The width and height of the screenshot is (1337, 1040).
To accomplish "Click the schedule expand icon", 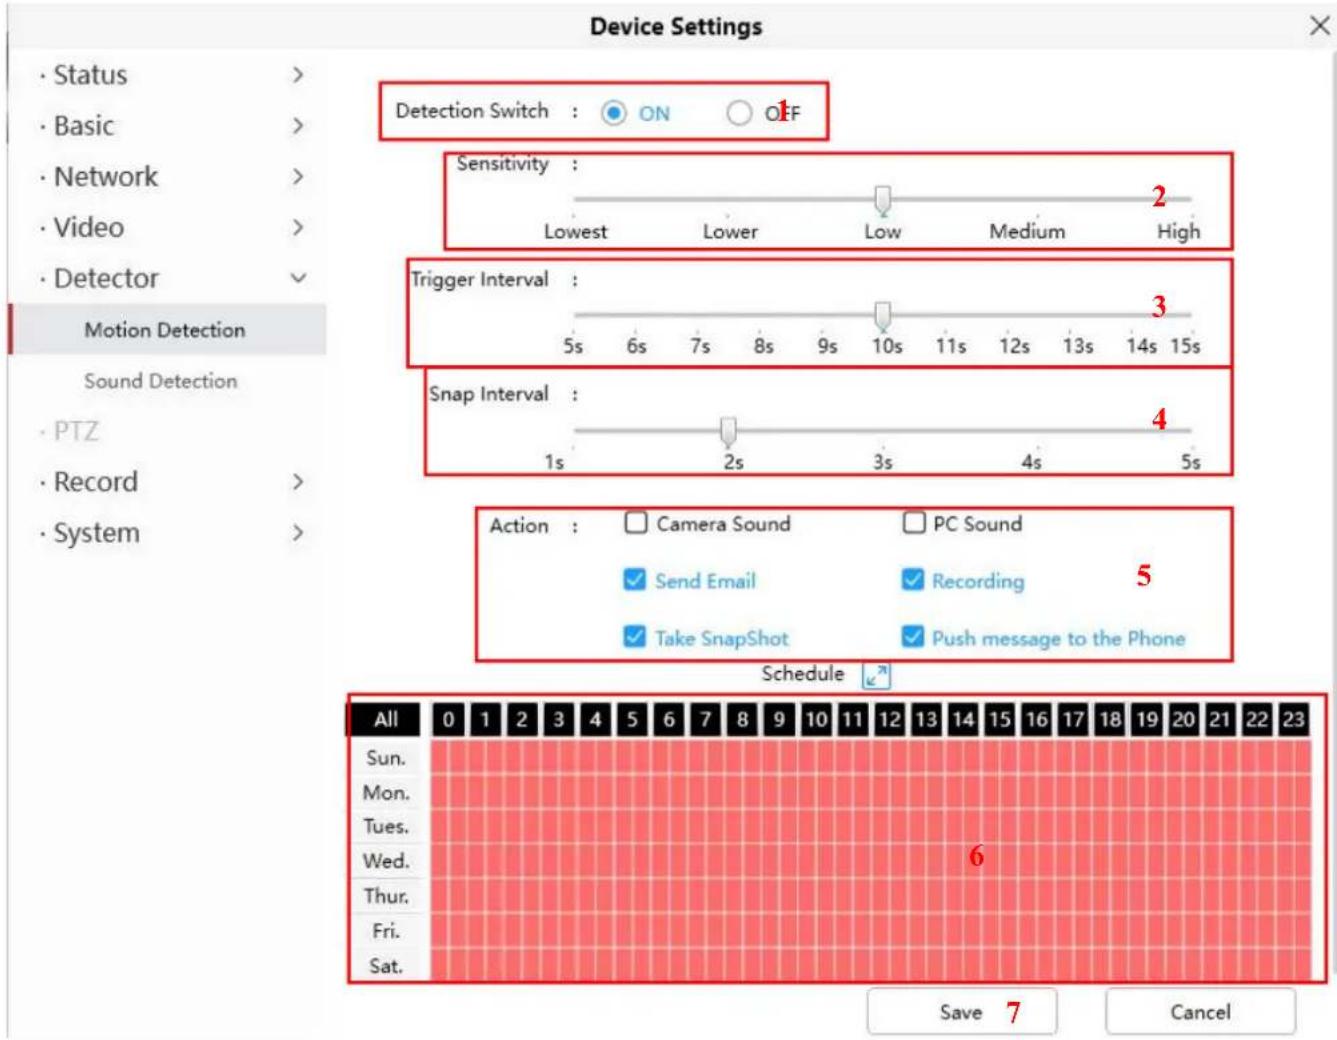I will [x=876, y=676].
